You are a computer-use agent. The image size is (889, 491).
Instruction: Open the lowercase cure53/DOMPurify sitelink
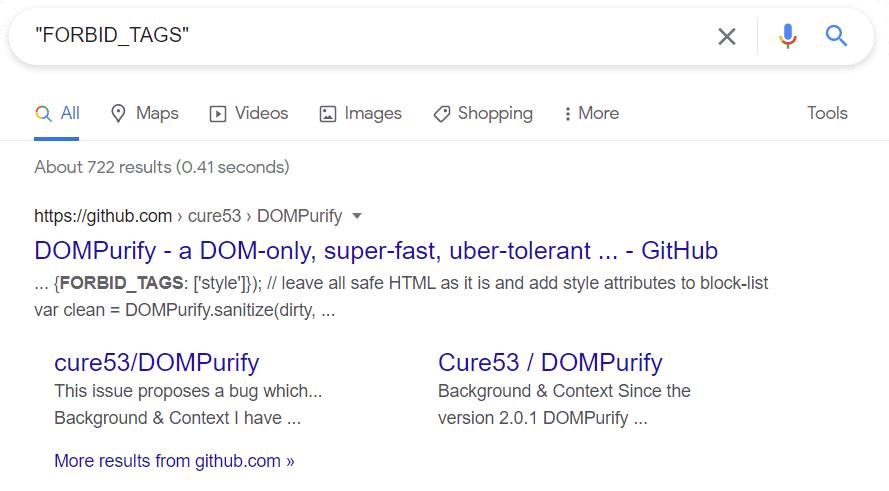click(156, 362)
